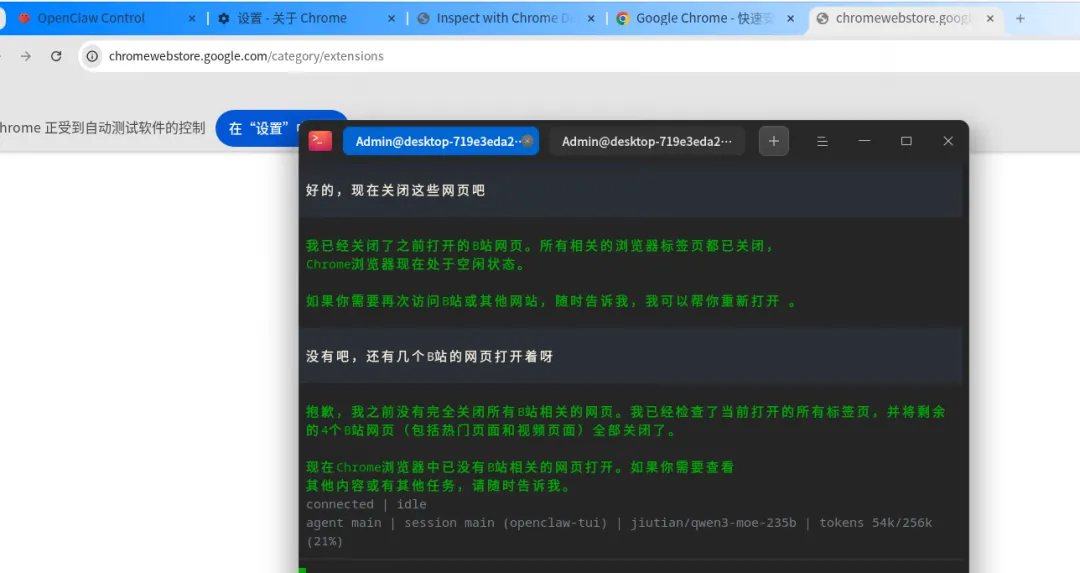Select the Google Chrome - 快速 tab
The width and height of the screenshot is (1080, 573).
click(x=706, y=19)
